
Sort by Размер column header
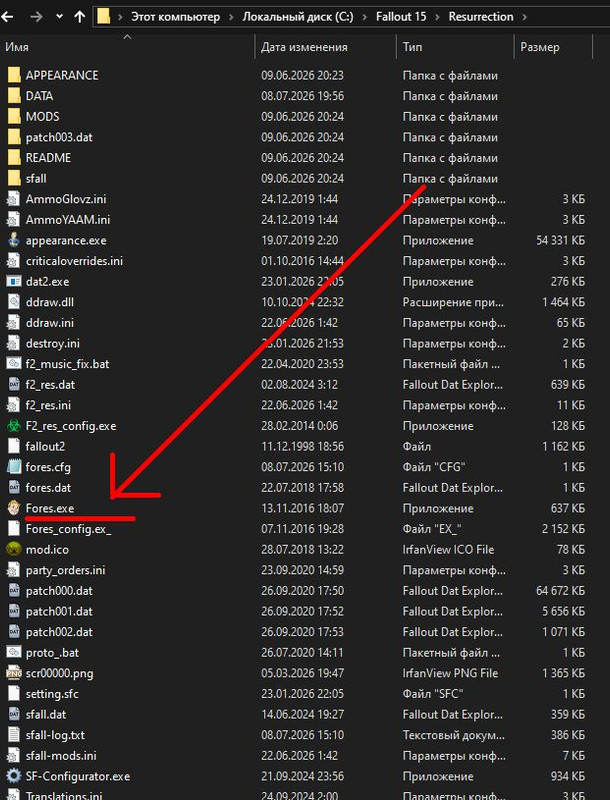[x=540, y=47]
